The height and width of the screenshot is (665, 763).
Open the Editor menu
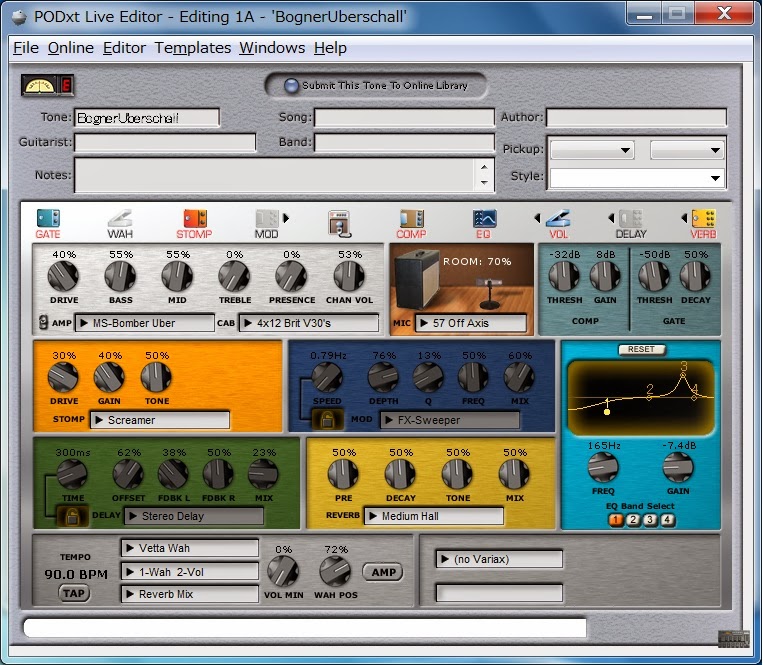click(124, 48)
